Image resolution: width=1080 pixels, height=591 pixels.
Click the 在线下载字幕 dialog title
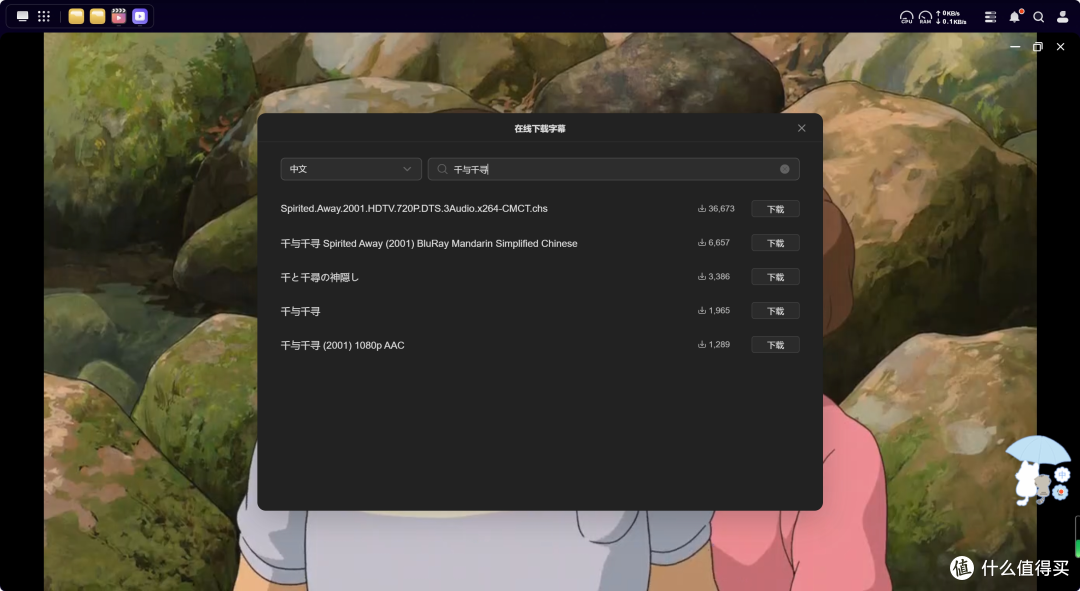point(540,129)
